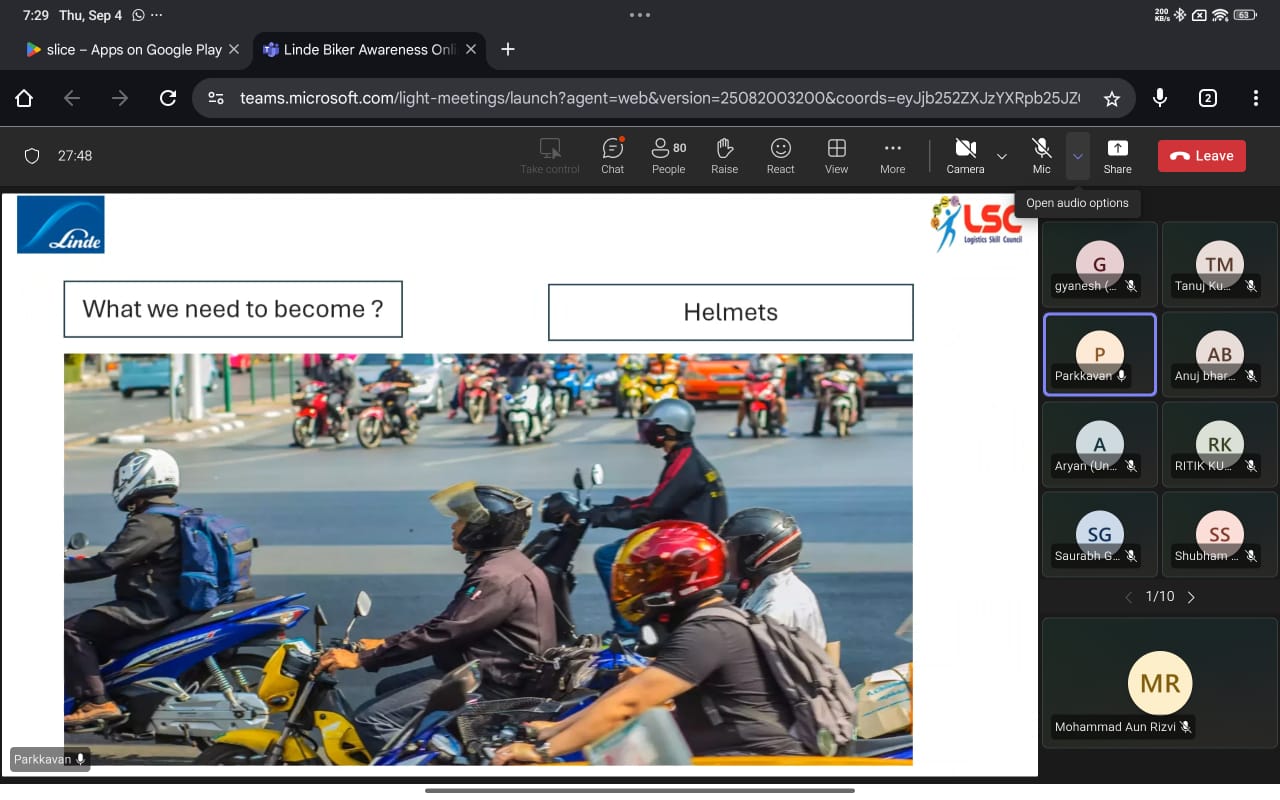Open camera options via the Camera chevron

coord(1001,155)
